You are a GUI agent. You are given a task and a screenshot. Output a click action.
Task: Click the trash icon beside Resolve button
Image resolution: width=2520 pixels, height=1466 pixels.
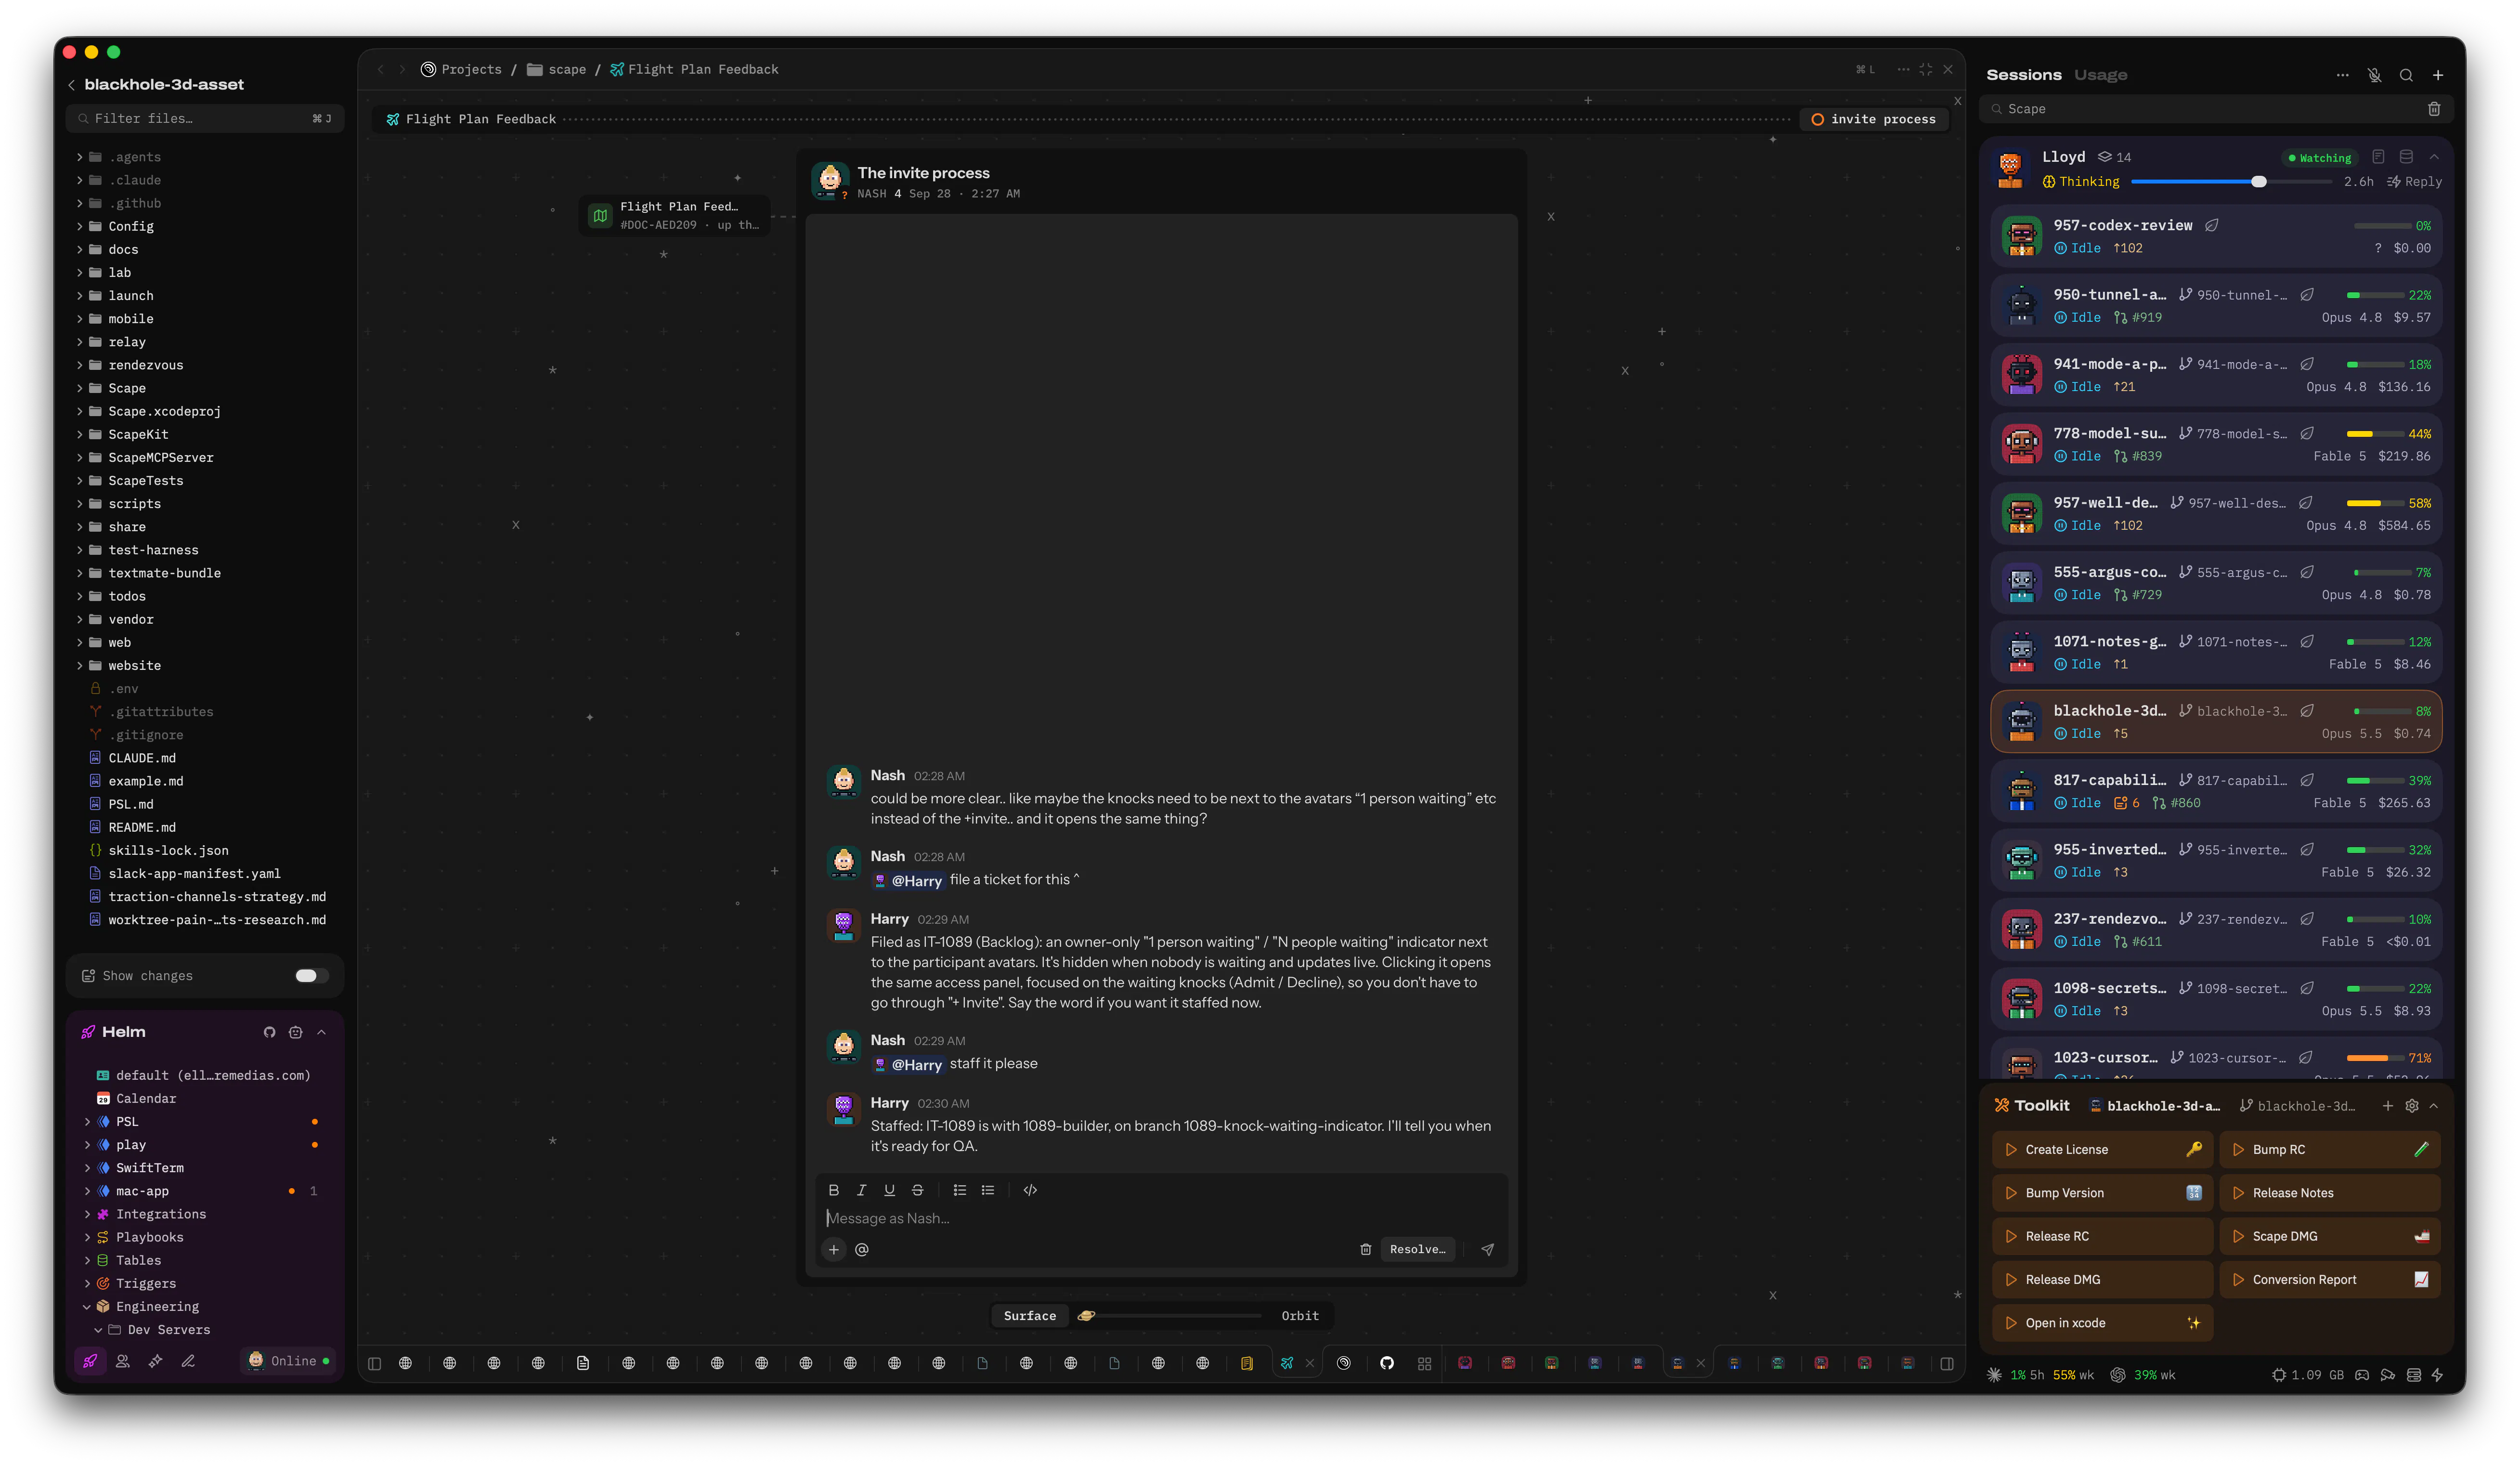(x=1365, y=1249)
